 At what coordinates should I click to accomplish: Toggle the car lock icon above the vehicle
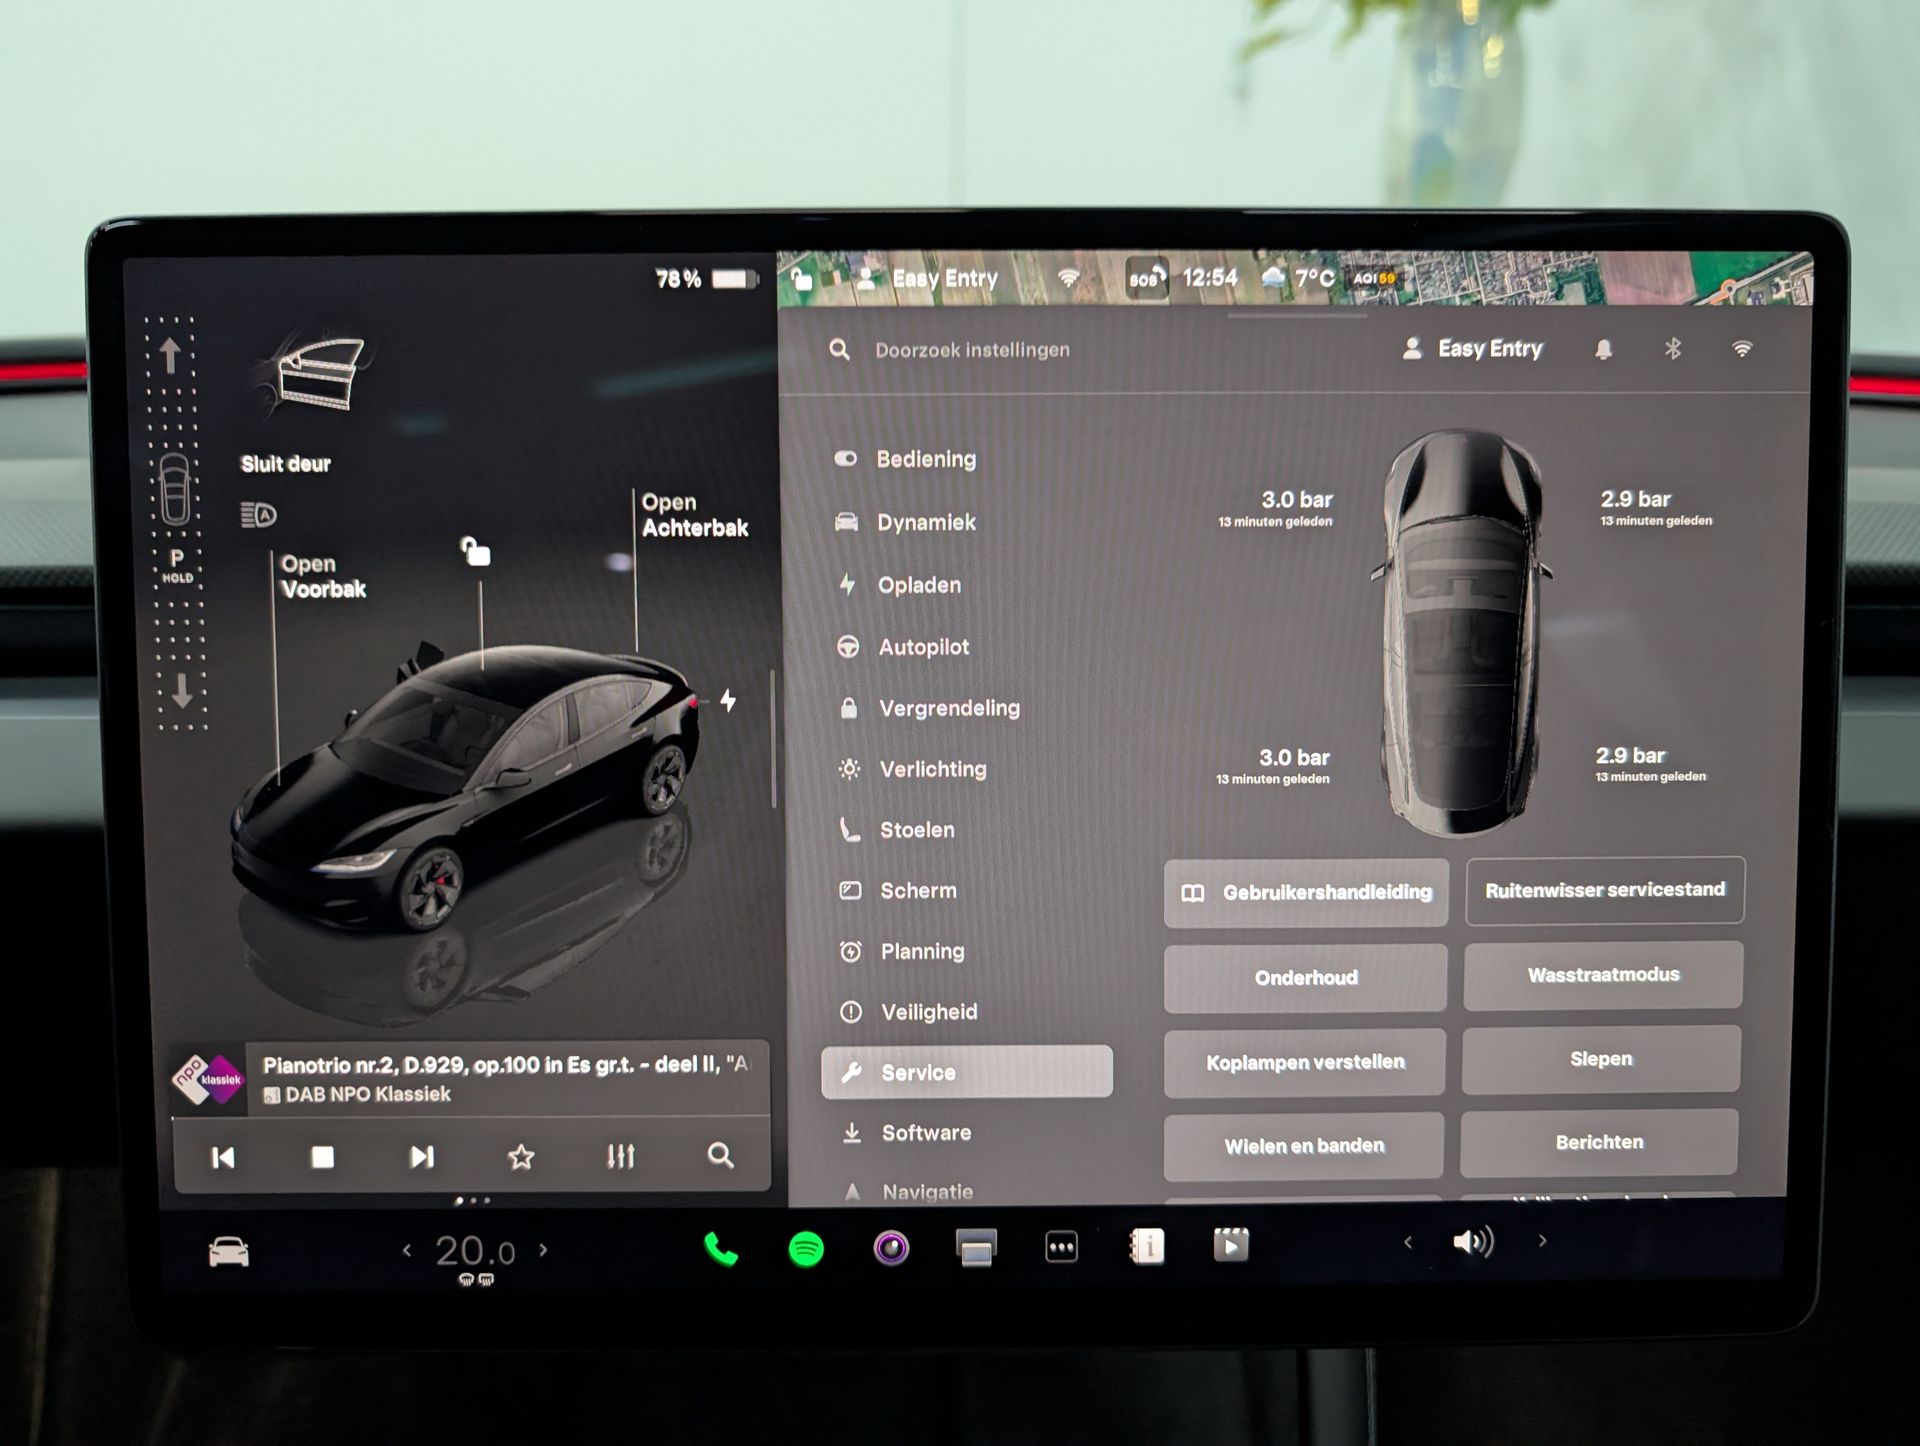point(476,551)
